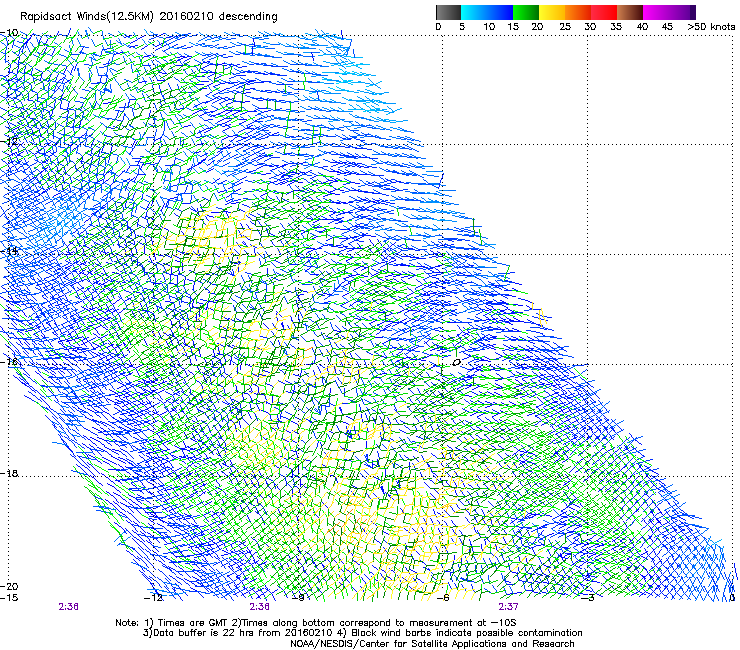Click the '30' legend scale label
740x650 pixels.
[x=590, y=27]
